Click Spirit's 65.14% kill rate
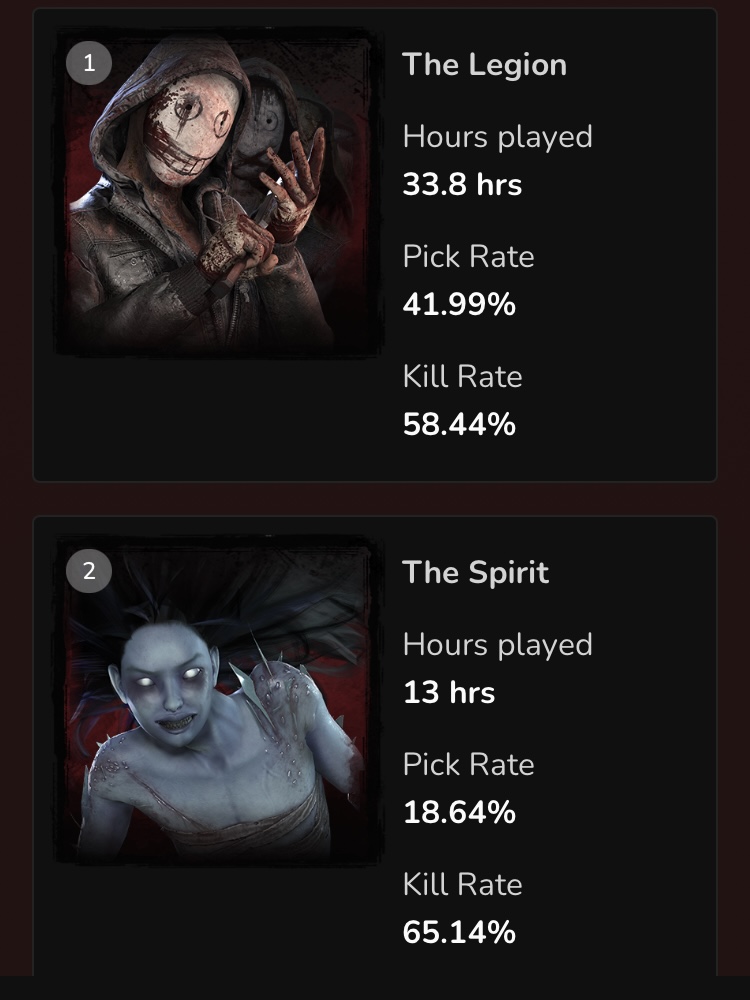 (459, 932)
